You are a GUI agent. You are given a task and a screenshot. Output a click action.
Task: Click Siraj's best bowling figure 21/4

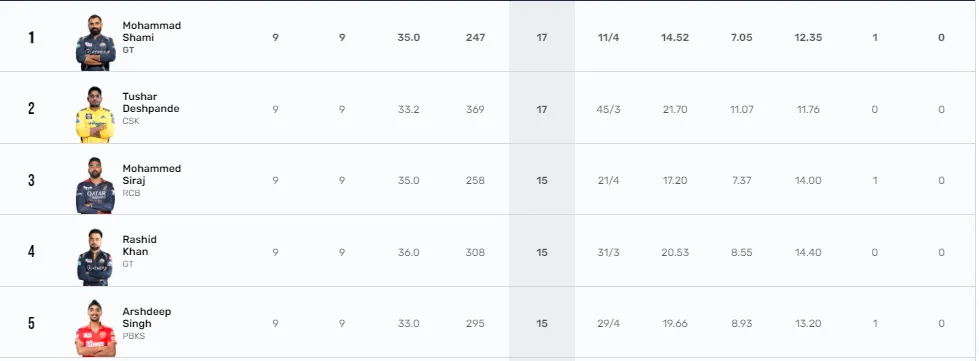tap(608, 180)
